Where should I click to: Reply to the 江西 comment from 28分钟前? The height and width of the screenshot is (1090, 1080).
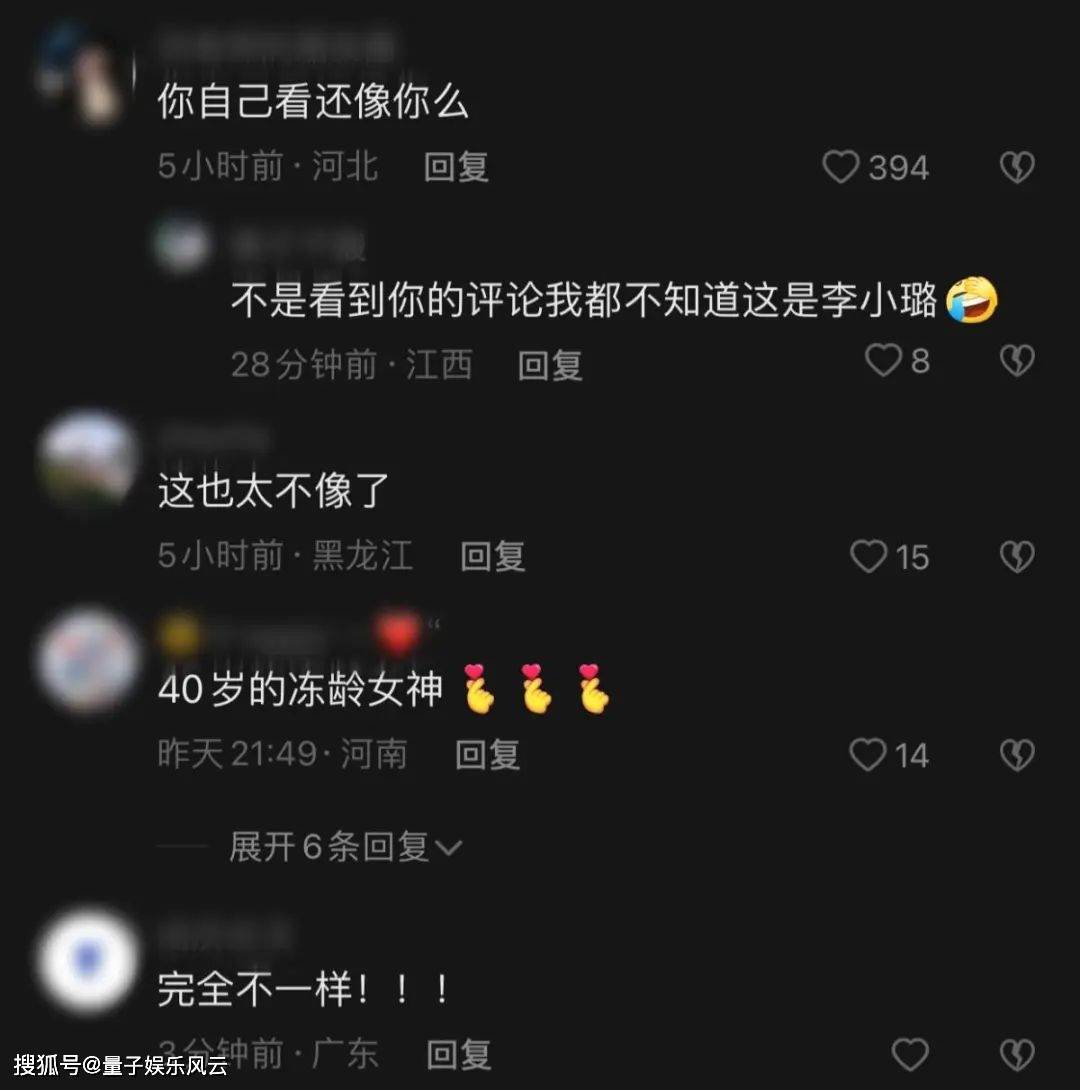pyautogui.click(x=550, y=366)
